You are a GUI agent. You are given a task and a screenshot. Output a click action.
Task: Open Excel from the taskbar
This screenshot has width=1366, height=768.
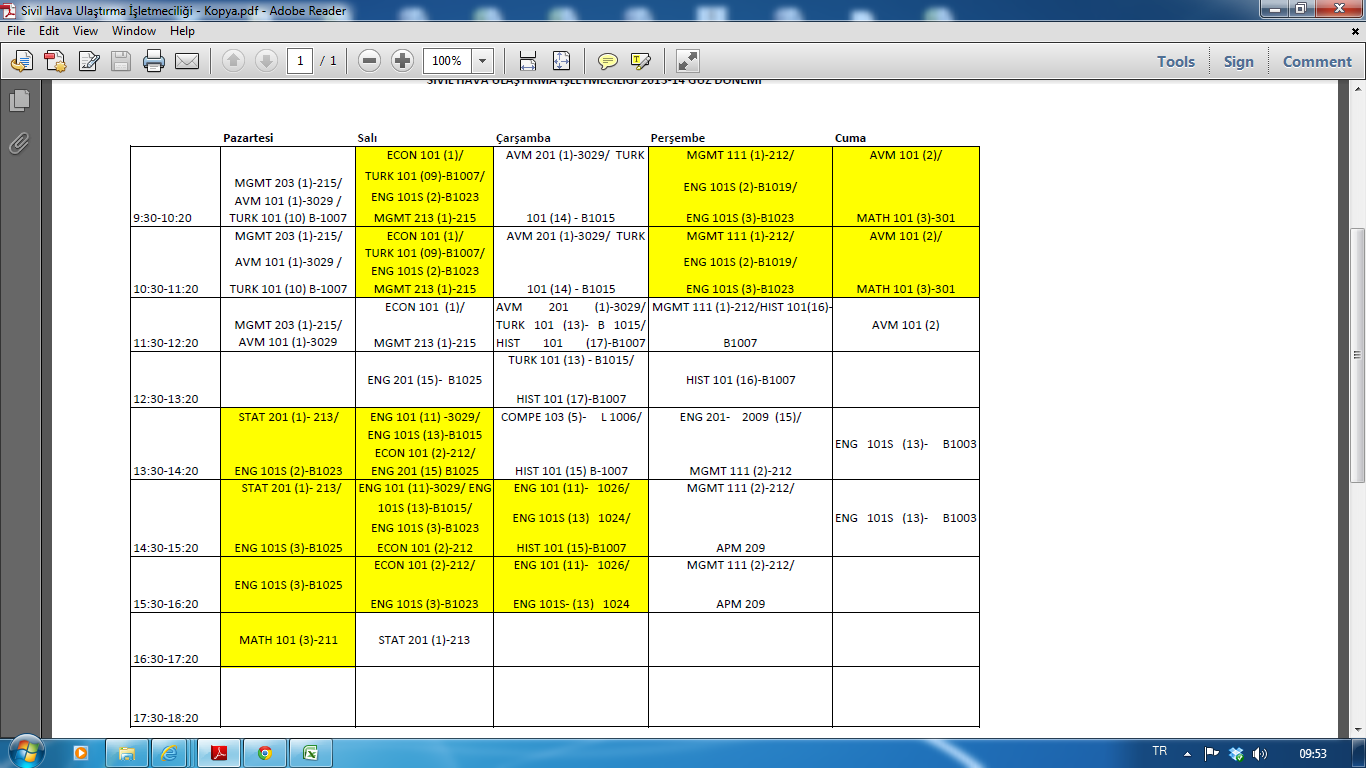click(x=311, y=753)
